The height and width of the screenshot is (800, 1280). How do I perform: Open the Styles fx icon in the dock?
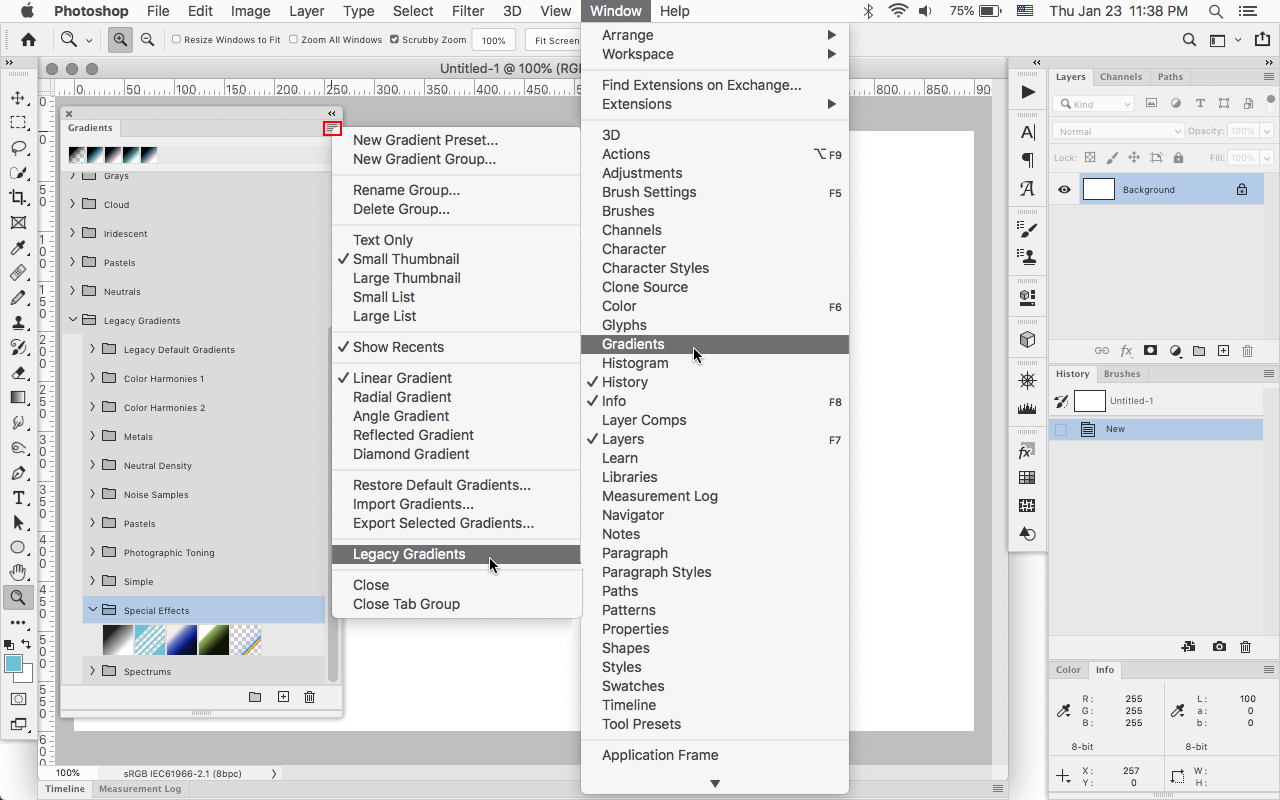(x=1028, y=452)
